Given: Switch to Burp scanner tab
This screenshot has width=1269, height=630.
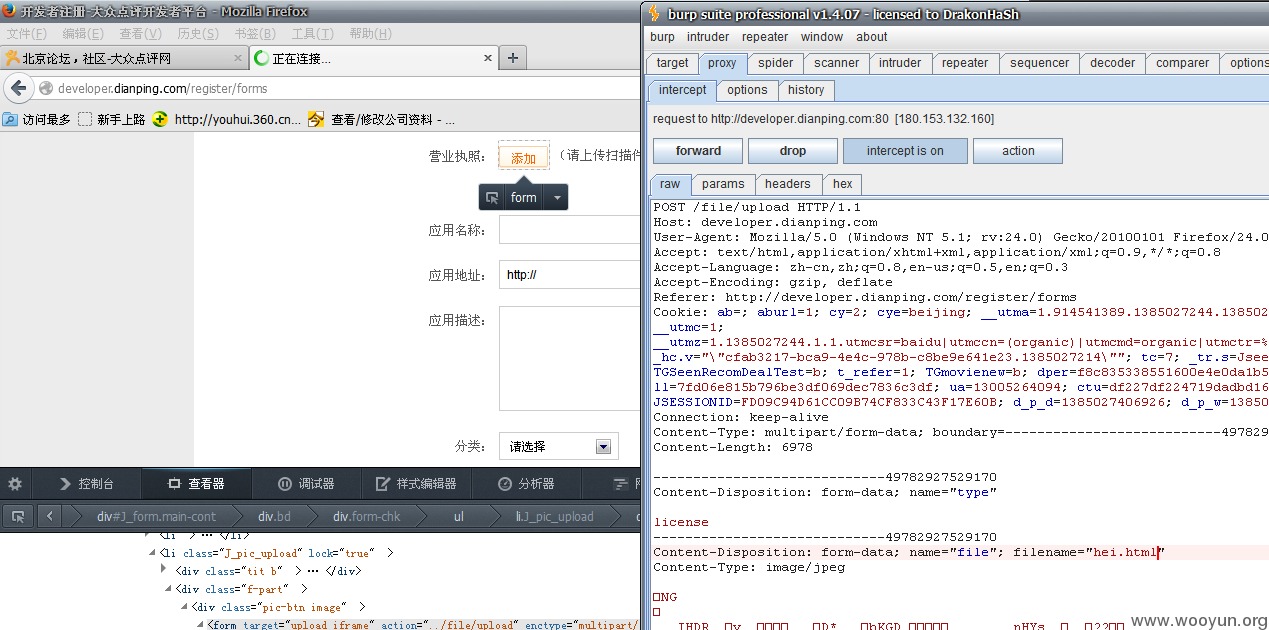Looking at the screenshot, I should pyautogui.click(x=836, y=63).
